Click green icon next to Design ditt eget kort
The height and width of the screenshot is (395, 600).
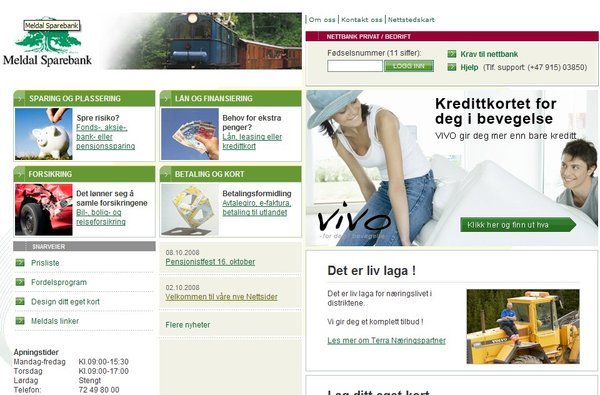point(20,302)
